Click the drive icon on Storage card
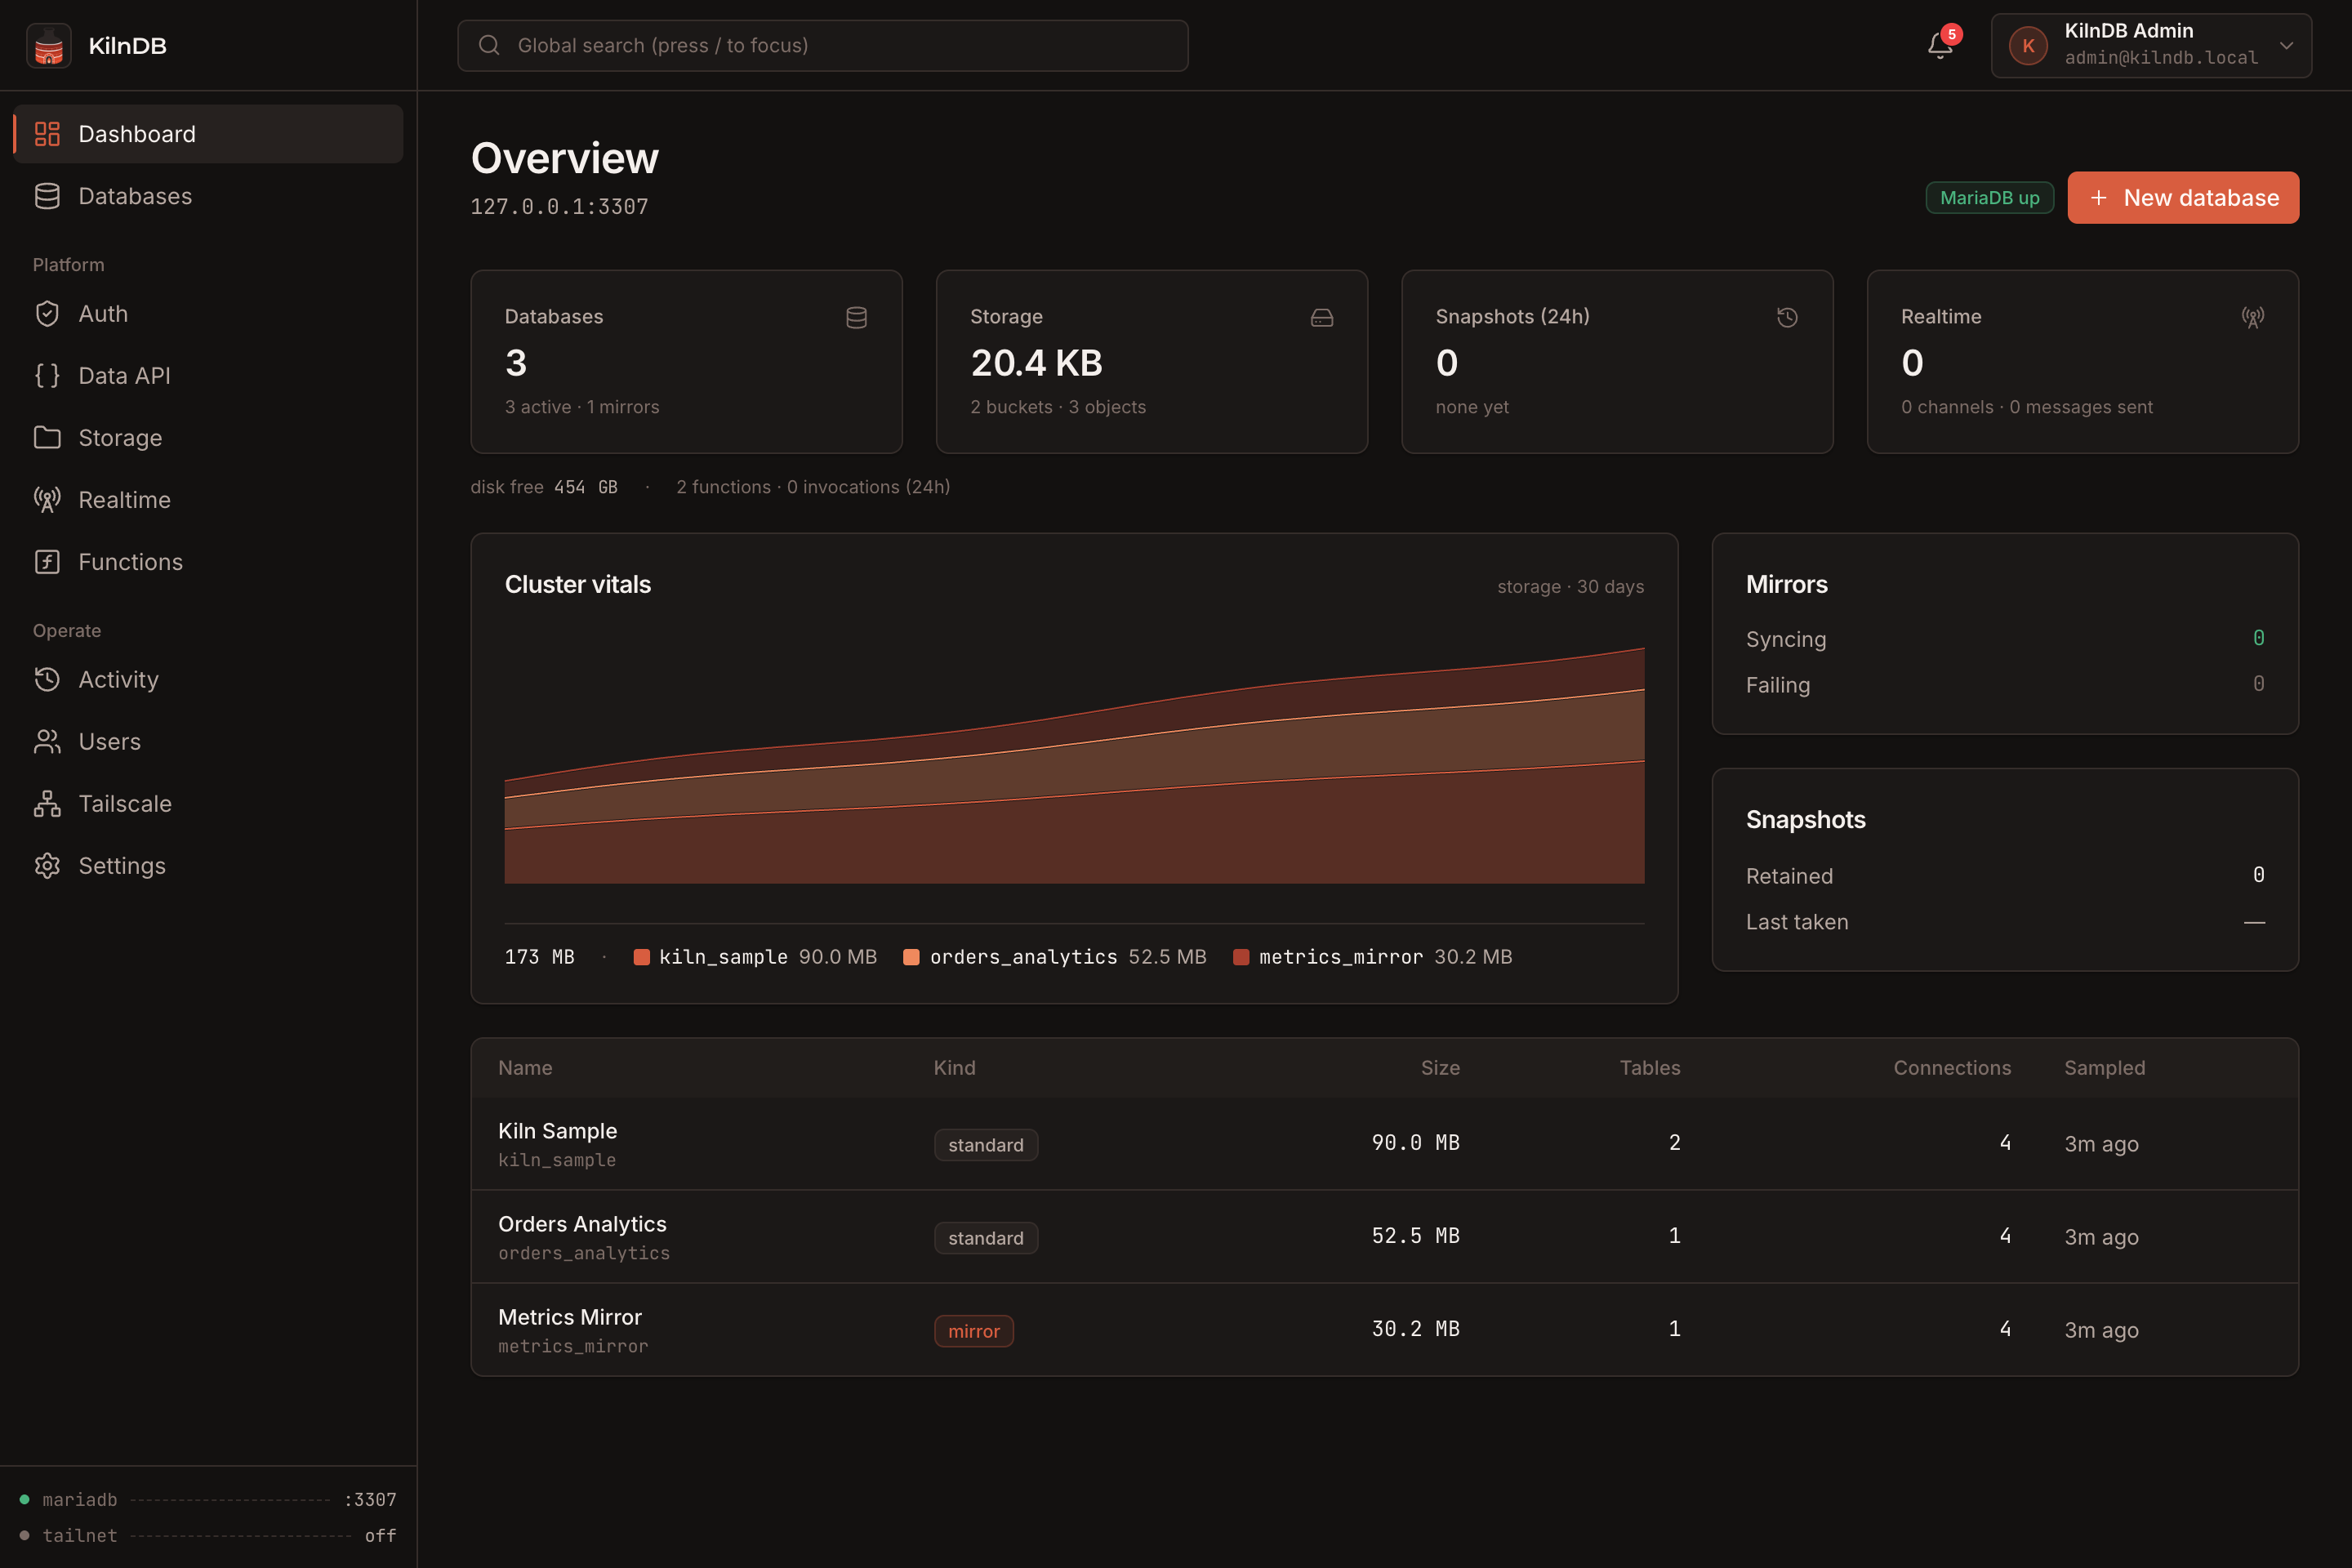Screen dimensions: 2352x1568 tap(1322, 318)
